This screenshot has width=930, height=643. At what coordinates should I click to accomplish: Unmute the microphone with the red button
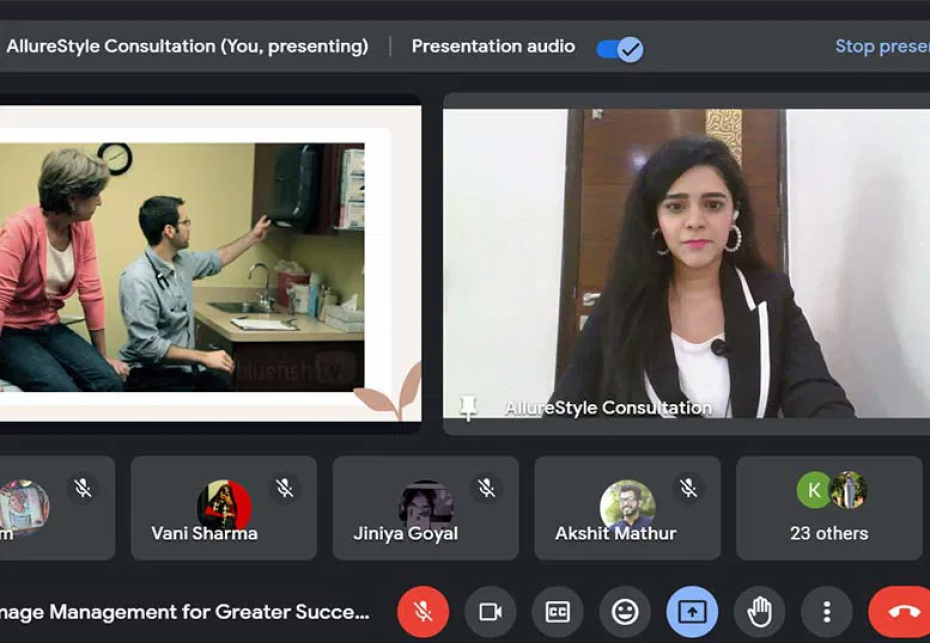423,612
